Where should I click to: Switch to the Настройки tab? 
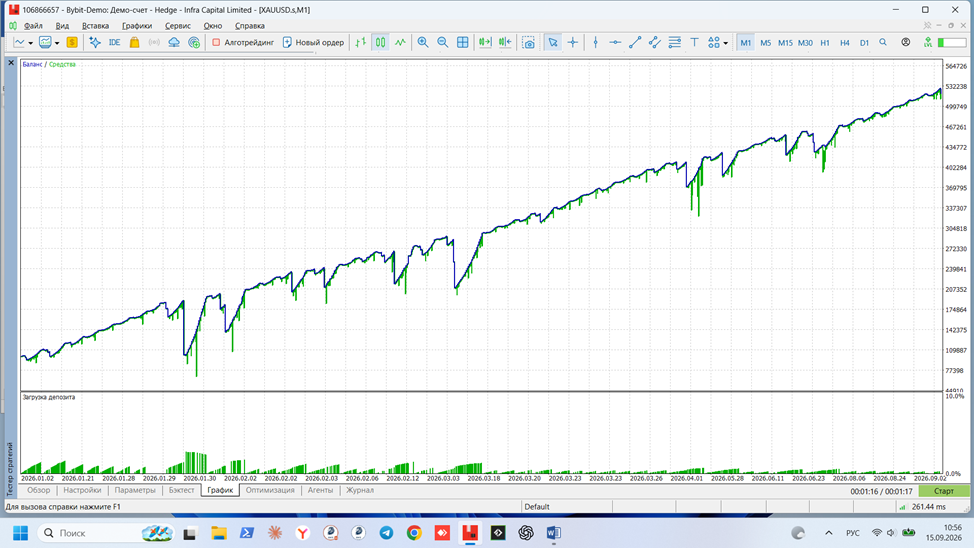pos(82,490)
